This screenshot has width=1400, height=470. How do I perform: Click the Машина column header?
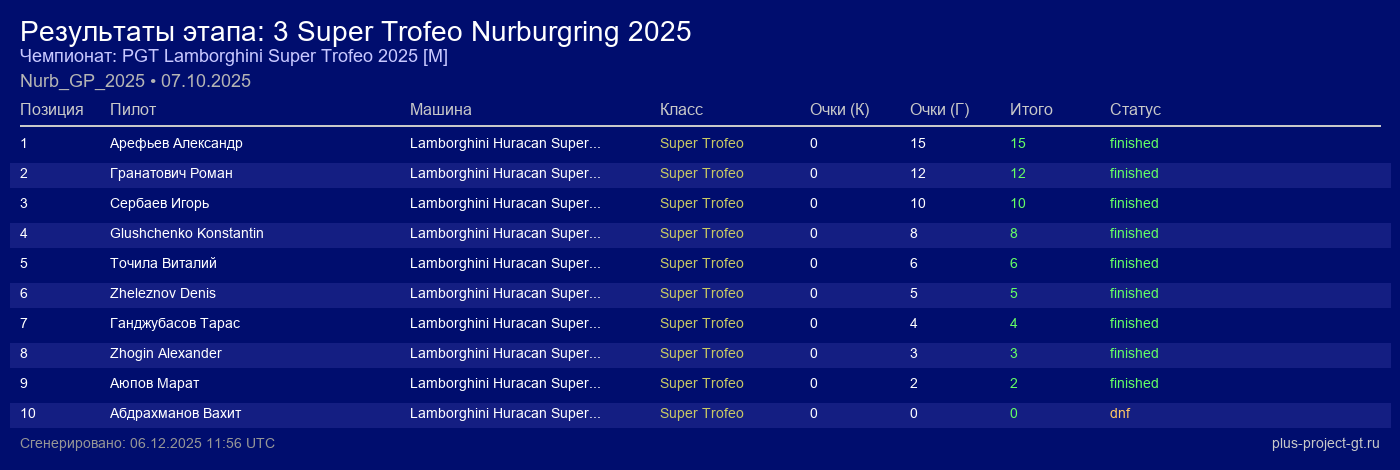tap(440, 109)
